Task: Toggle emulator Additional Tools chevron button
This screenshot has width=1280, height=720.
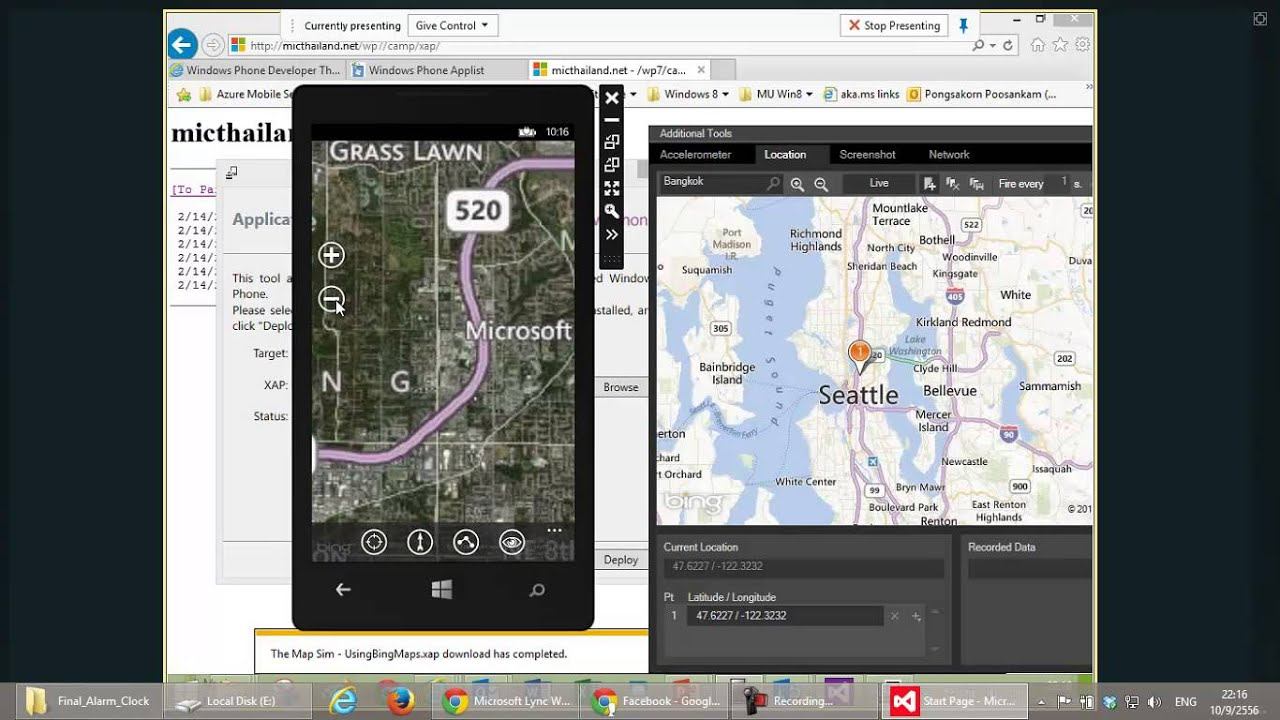Action: [x=612, y=234]
